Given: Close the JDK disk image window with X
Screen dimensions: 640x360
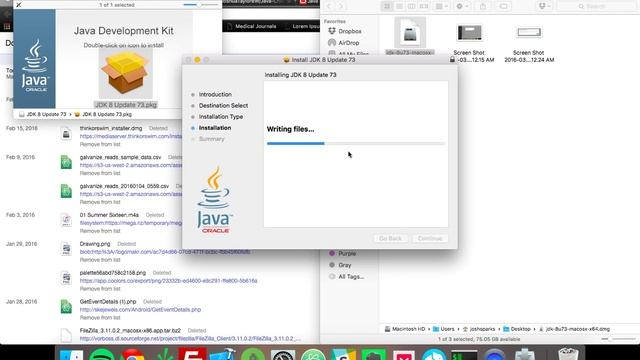Looking at the screenshot, I should click(18, 5).
